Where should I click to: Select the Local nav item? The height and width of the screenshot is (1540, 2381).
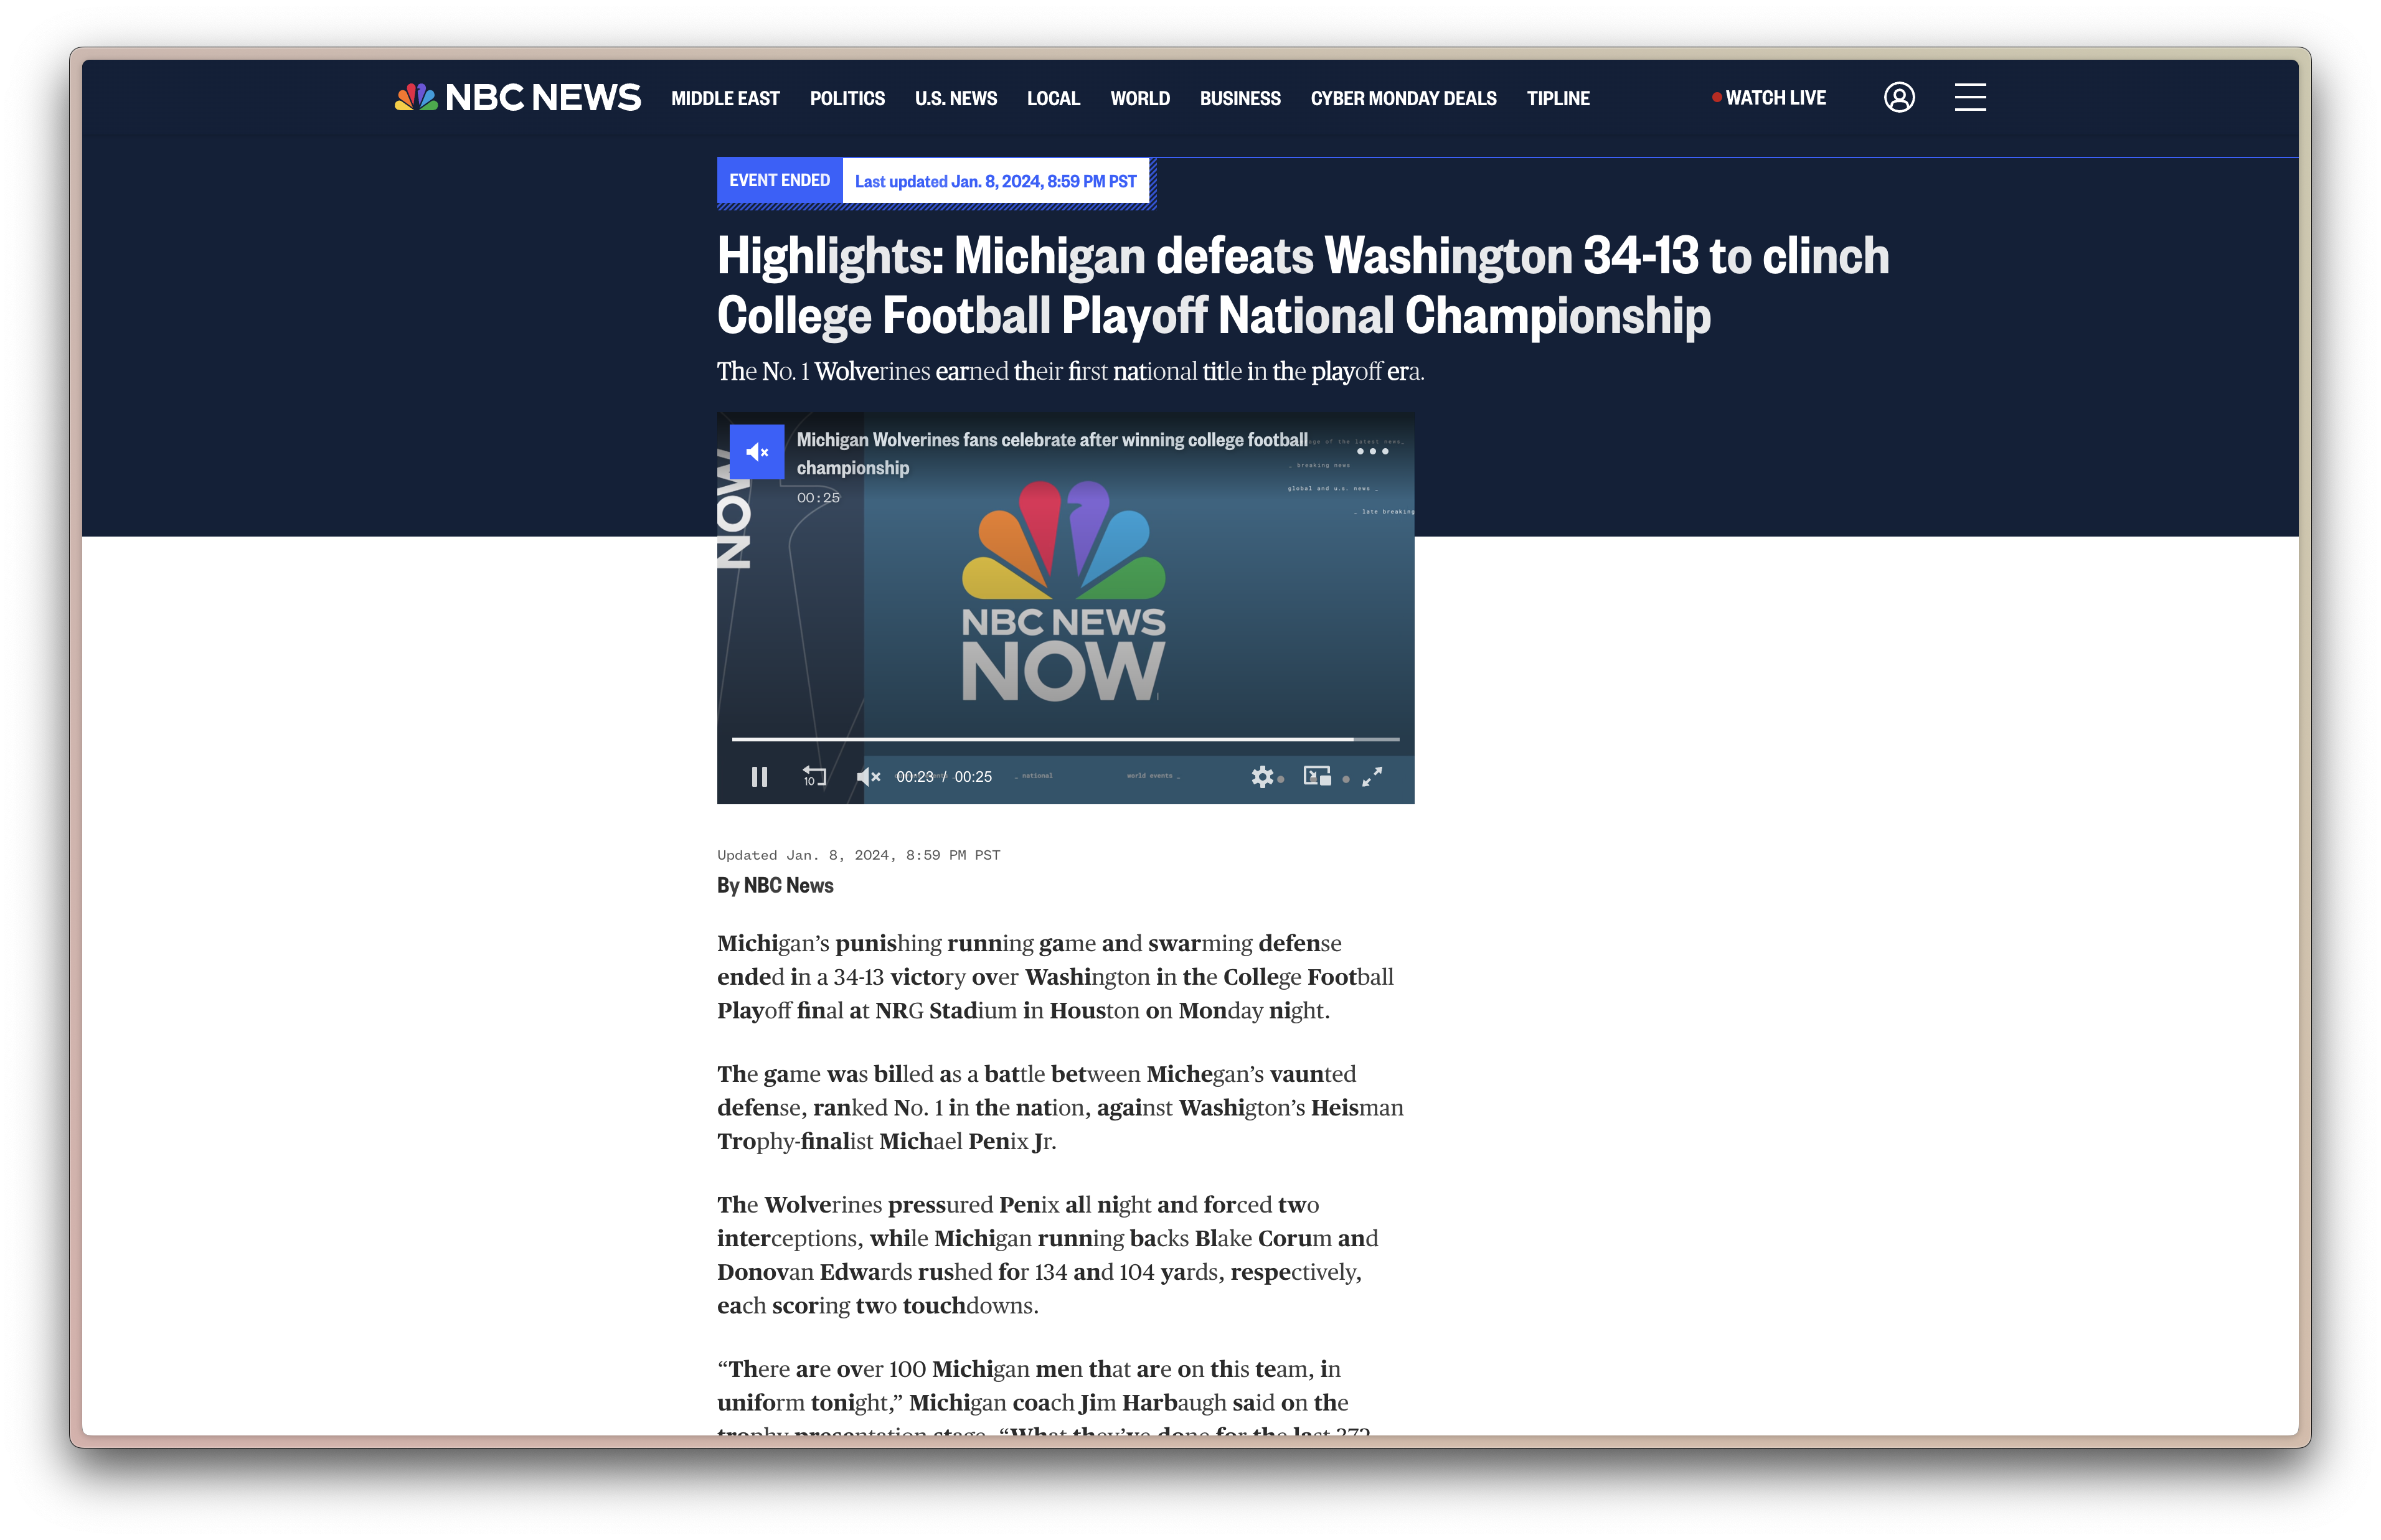pos(1053,98)
